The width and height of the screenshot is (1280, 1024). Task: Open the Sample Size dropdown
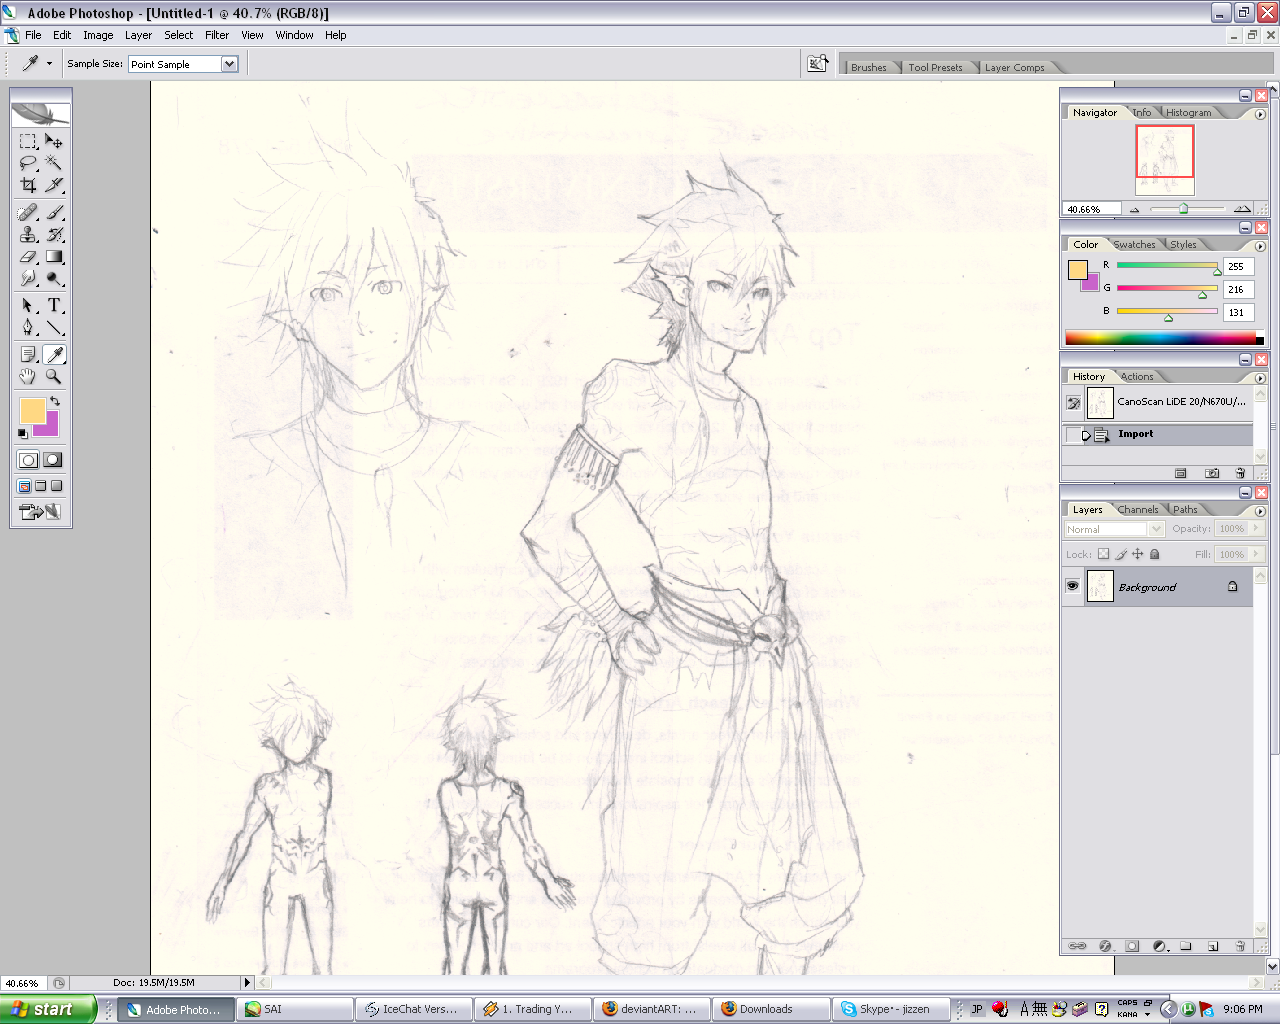(230, 64)
